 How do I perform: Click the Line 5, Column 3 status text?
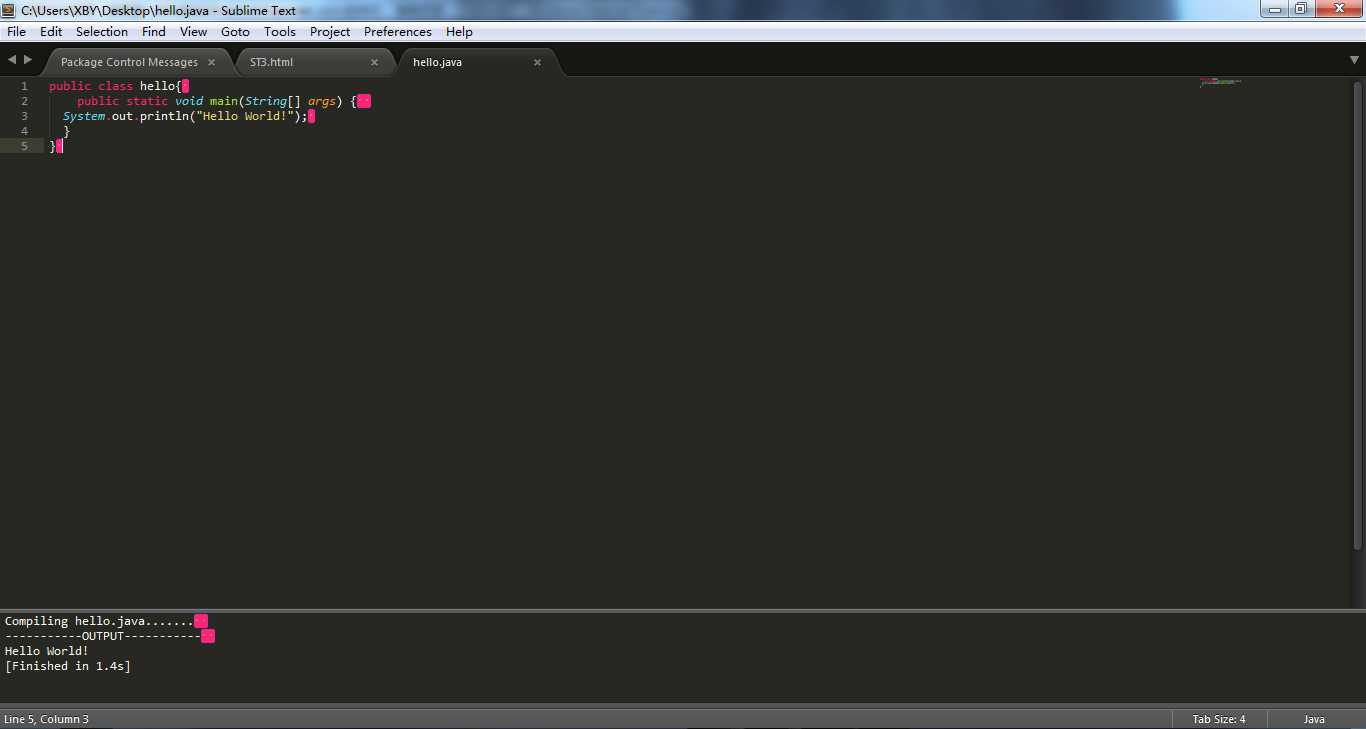(x=46, y=719)
